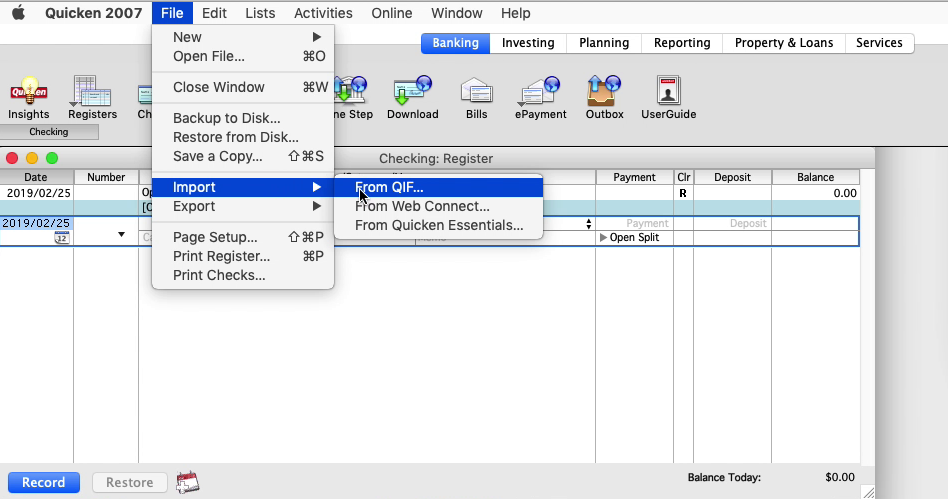Click the Clr column header

[684, 177]
